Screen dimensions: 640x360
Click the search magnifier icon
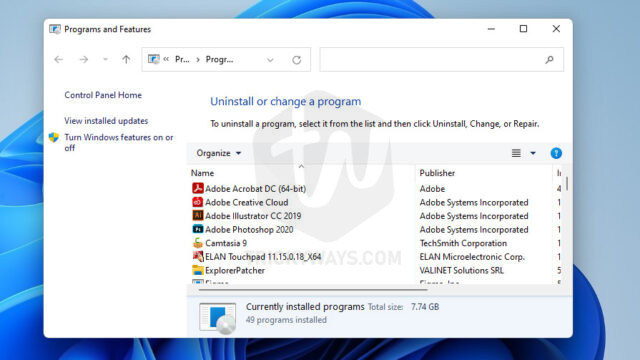(x=549, y=60)
